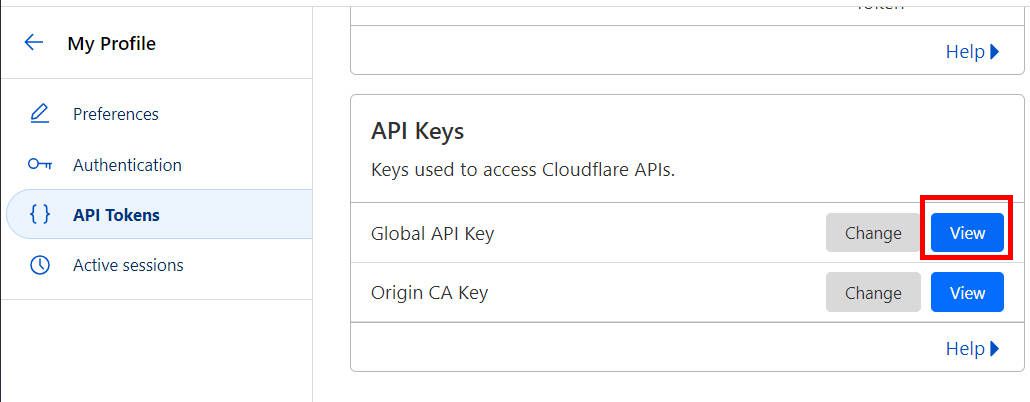Viewport: 1030px width, 402px height.
Task: Click the key icon for Authentication
Action: (x=40, y=164)
